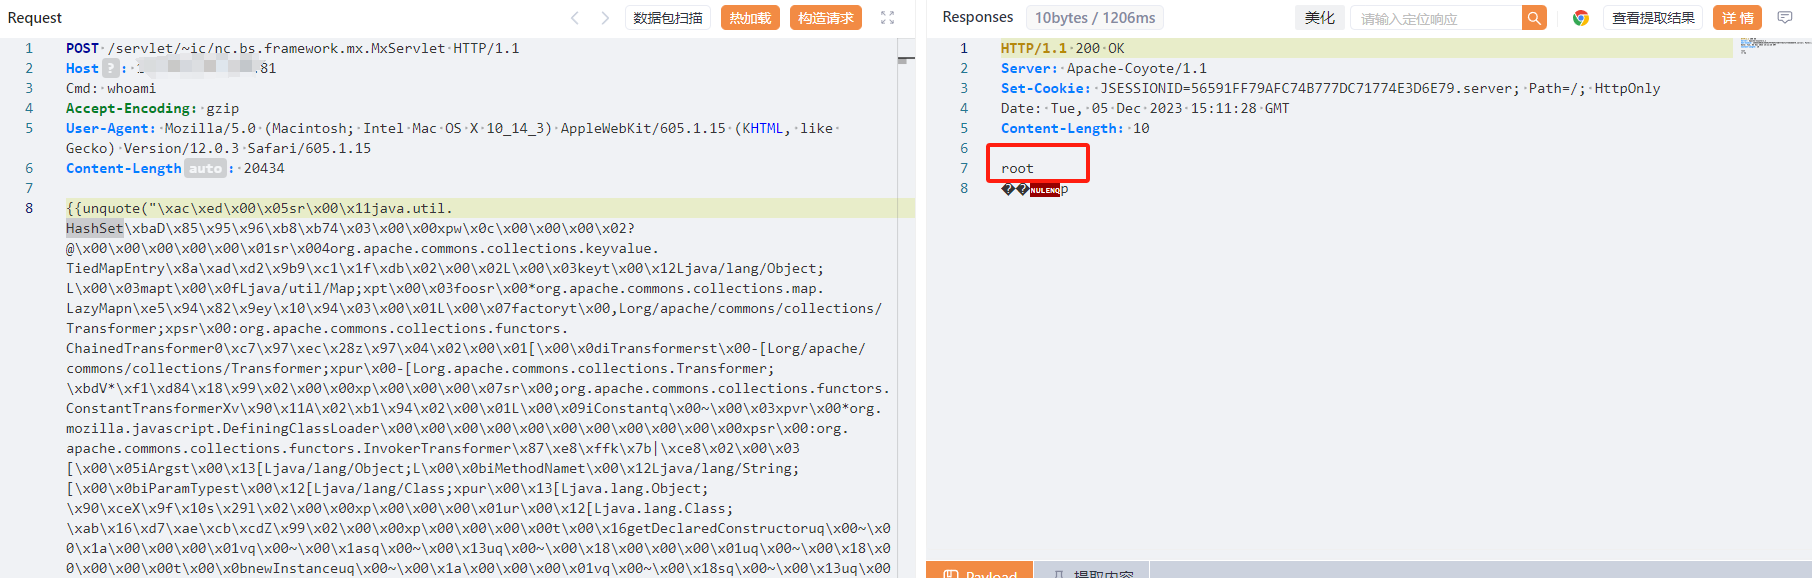Click the 'root' response output line
Image resolution: width=1812 pixels, height=578 pixels.
tap(1017, 168)
